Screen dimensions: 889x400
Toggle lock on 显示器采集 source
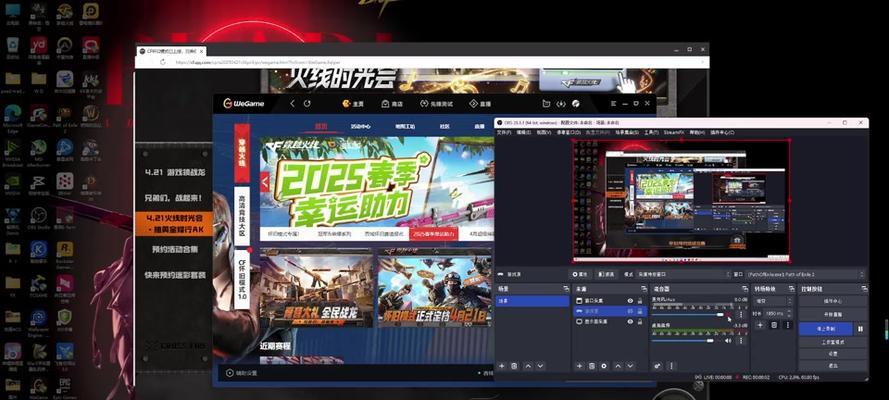[640, 321]
